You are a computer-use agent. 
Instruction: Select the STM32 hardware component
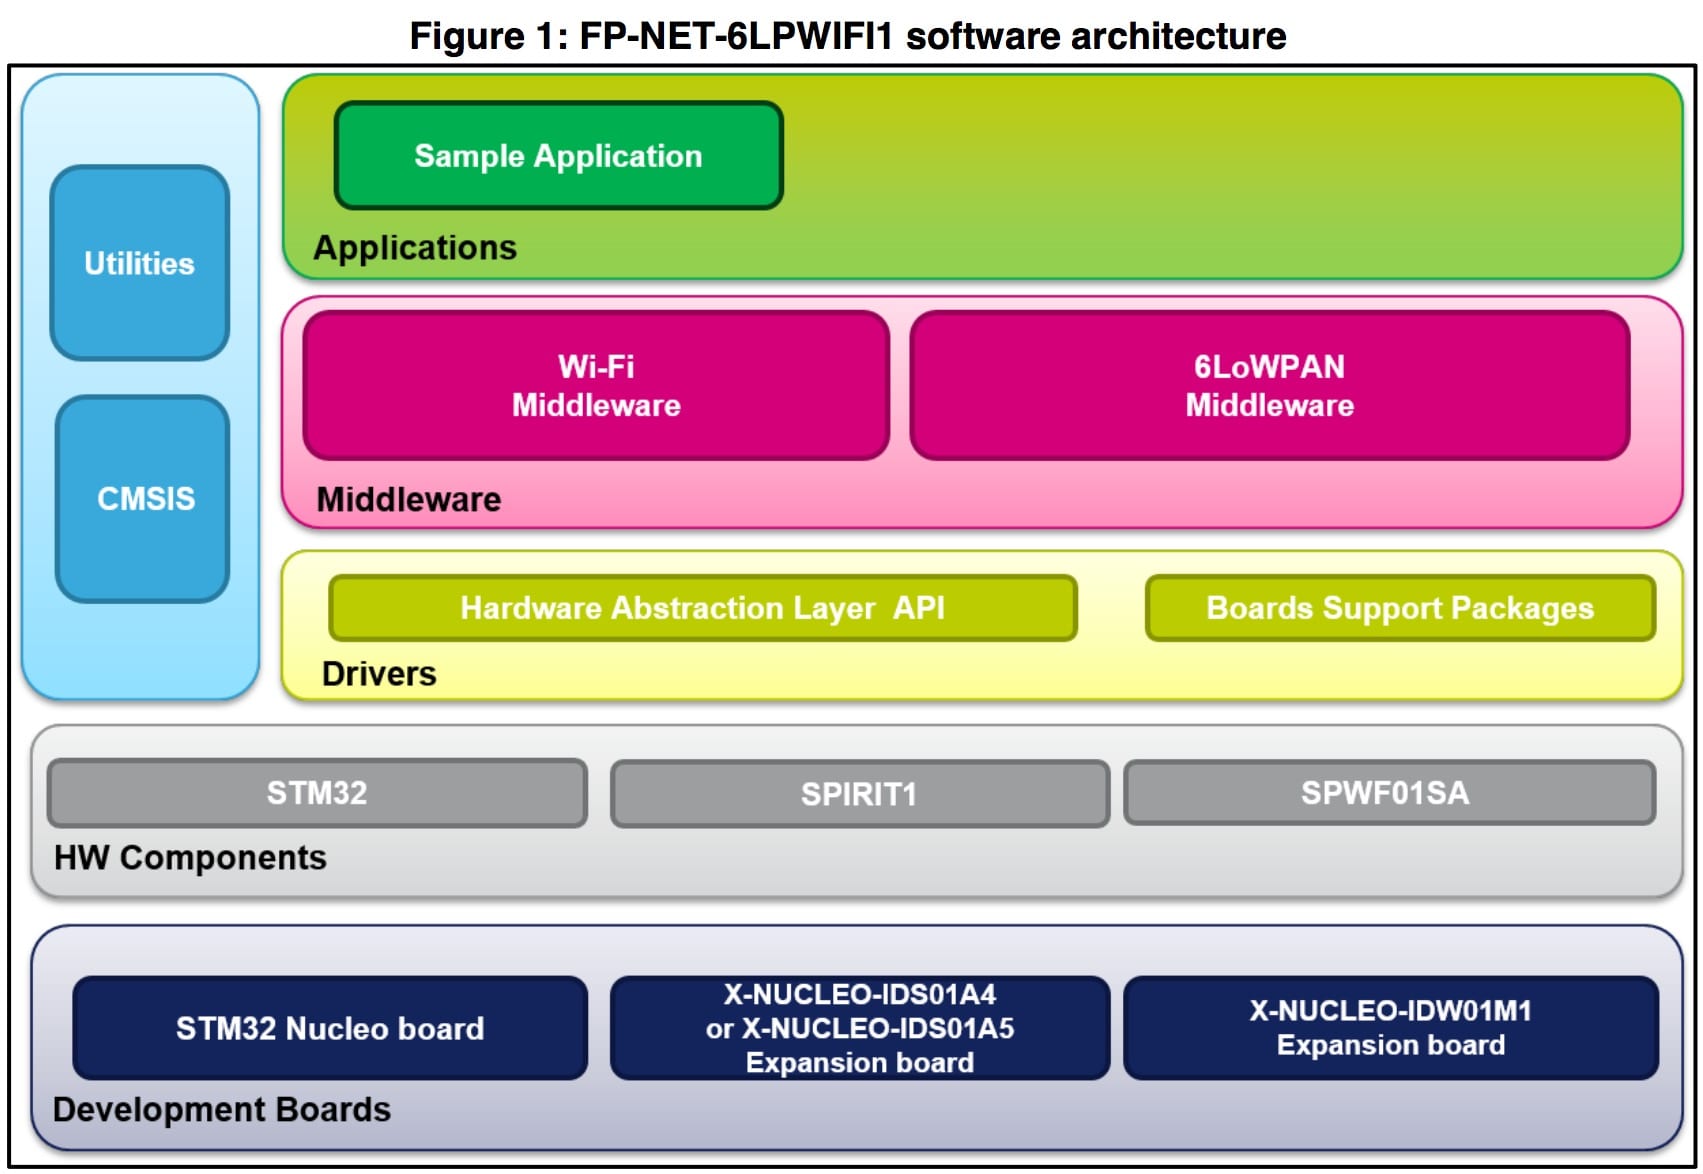tap(317, 793)
